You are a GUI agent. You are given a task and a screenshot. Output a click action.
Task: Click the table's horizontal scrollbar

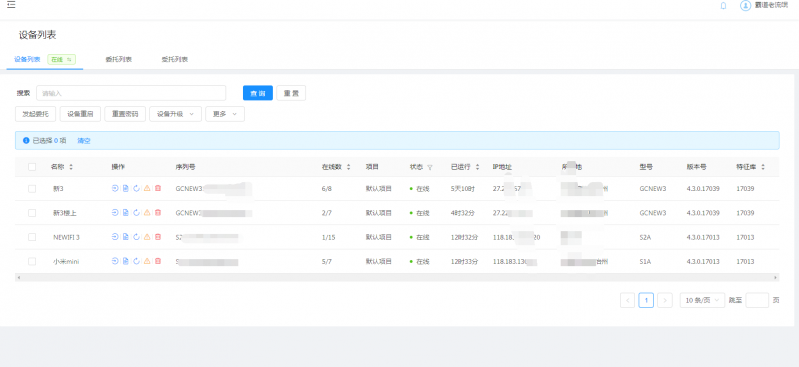coord(397,278)
